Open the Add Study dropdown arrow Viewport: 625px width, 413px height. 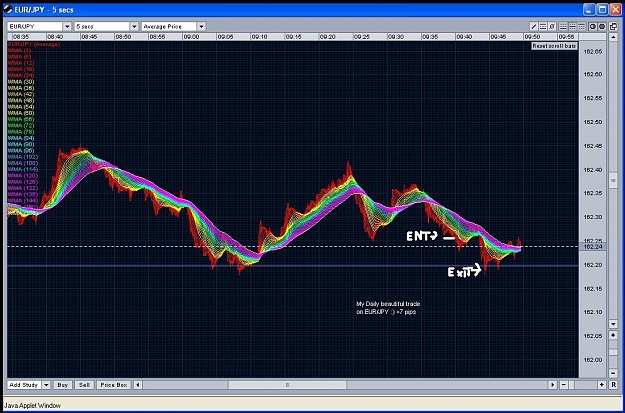[x=46, y=385]
